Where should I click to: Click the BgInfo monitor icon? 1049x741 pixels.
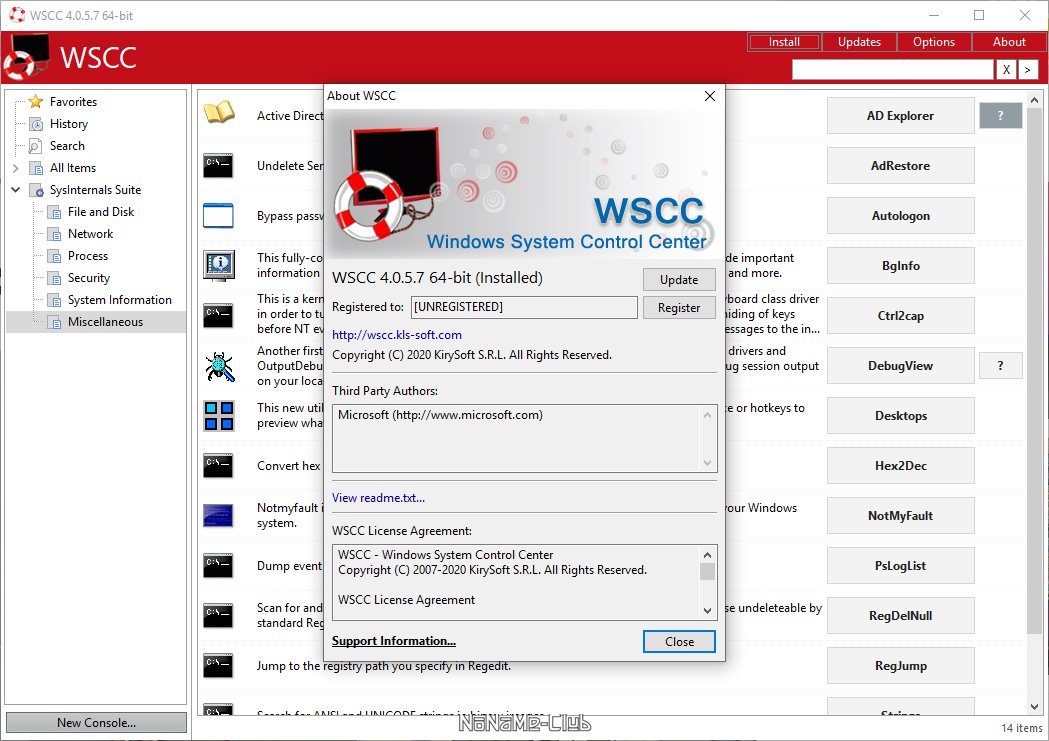coord(218,265)
